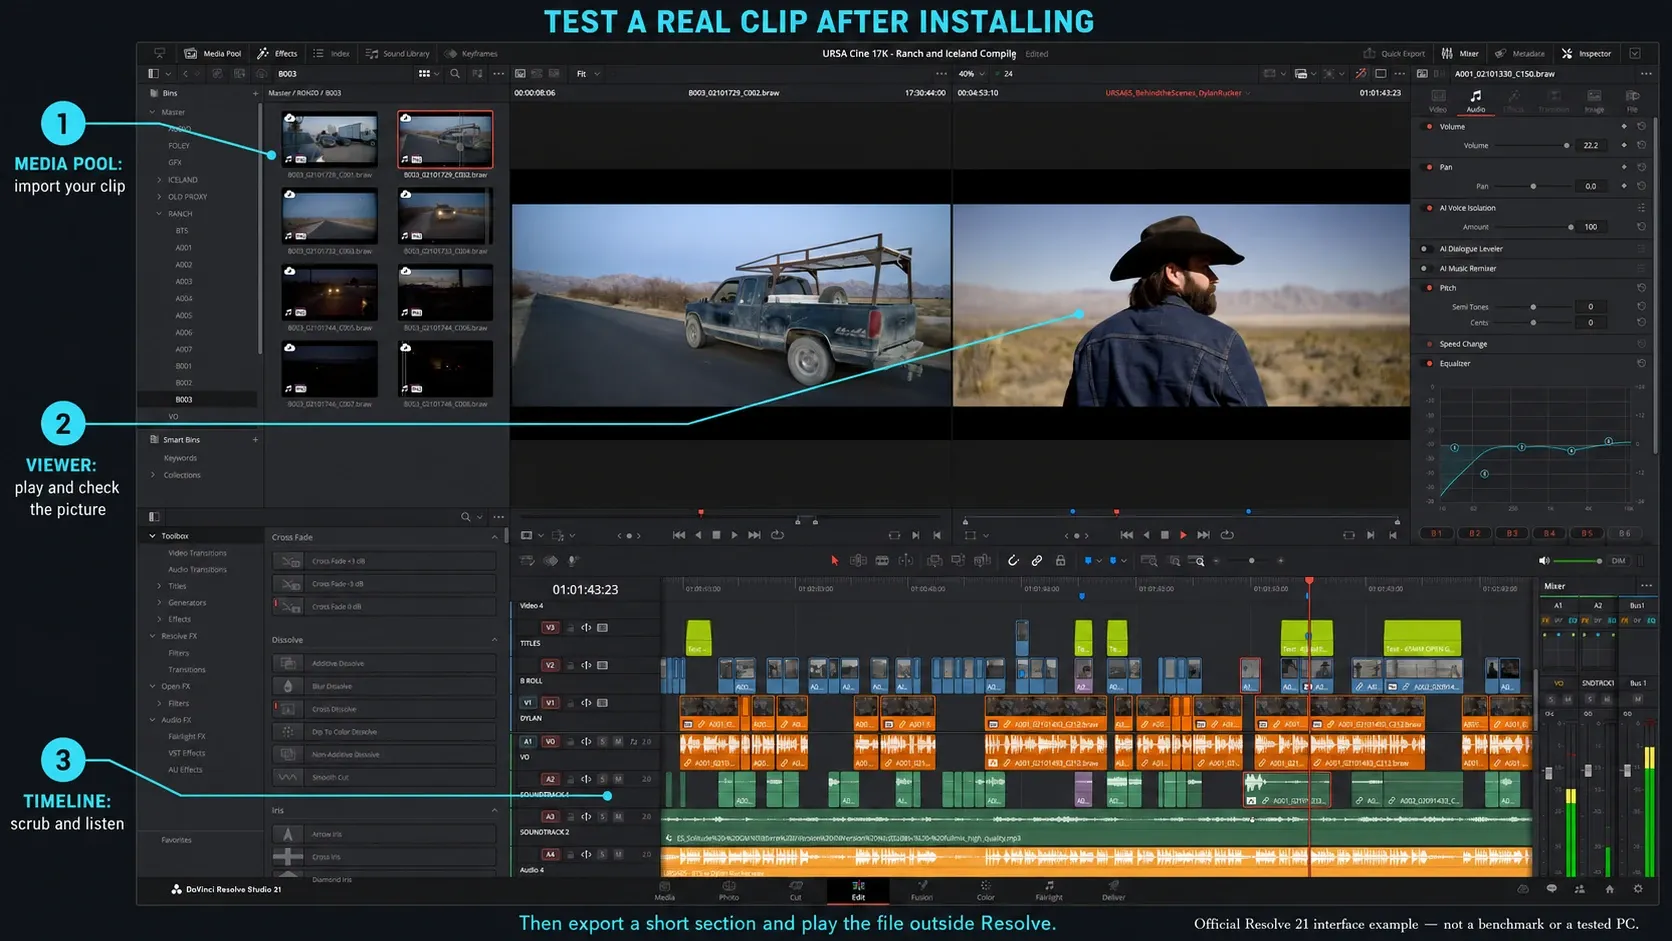The width and height of the screenshot is (1672, 941).
Task: Switch to the Cut page
Action: click(x=795, y=890)
